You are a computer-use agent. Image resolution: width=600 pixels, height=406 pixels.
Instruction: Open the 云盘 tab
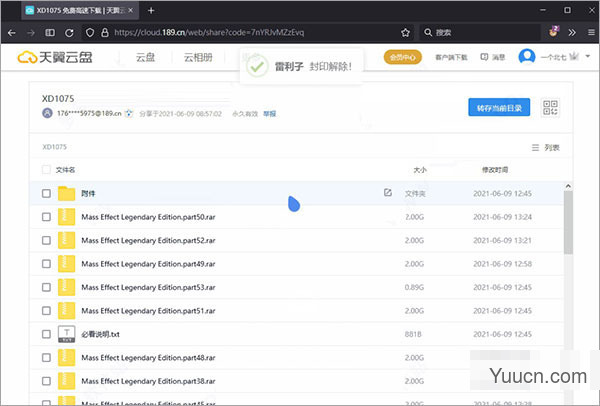click(145, 57)
